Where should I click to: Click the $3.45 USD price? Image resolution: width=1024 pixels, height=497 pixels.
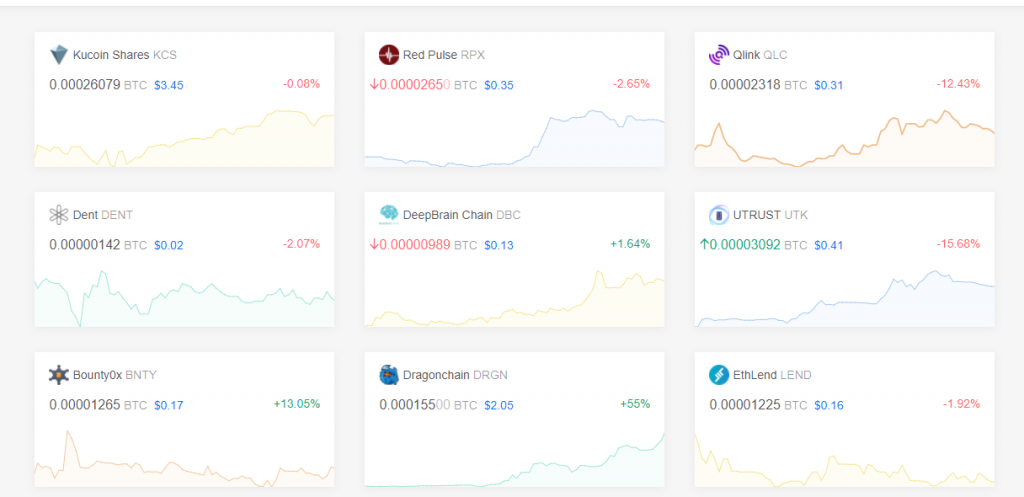tap(169, 85)
